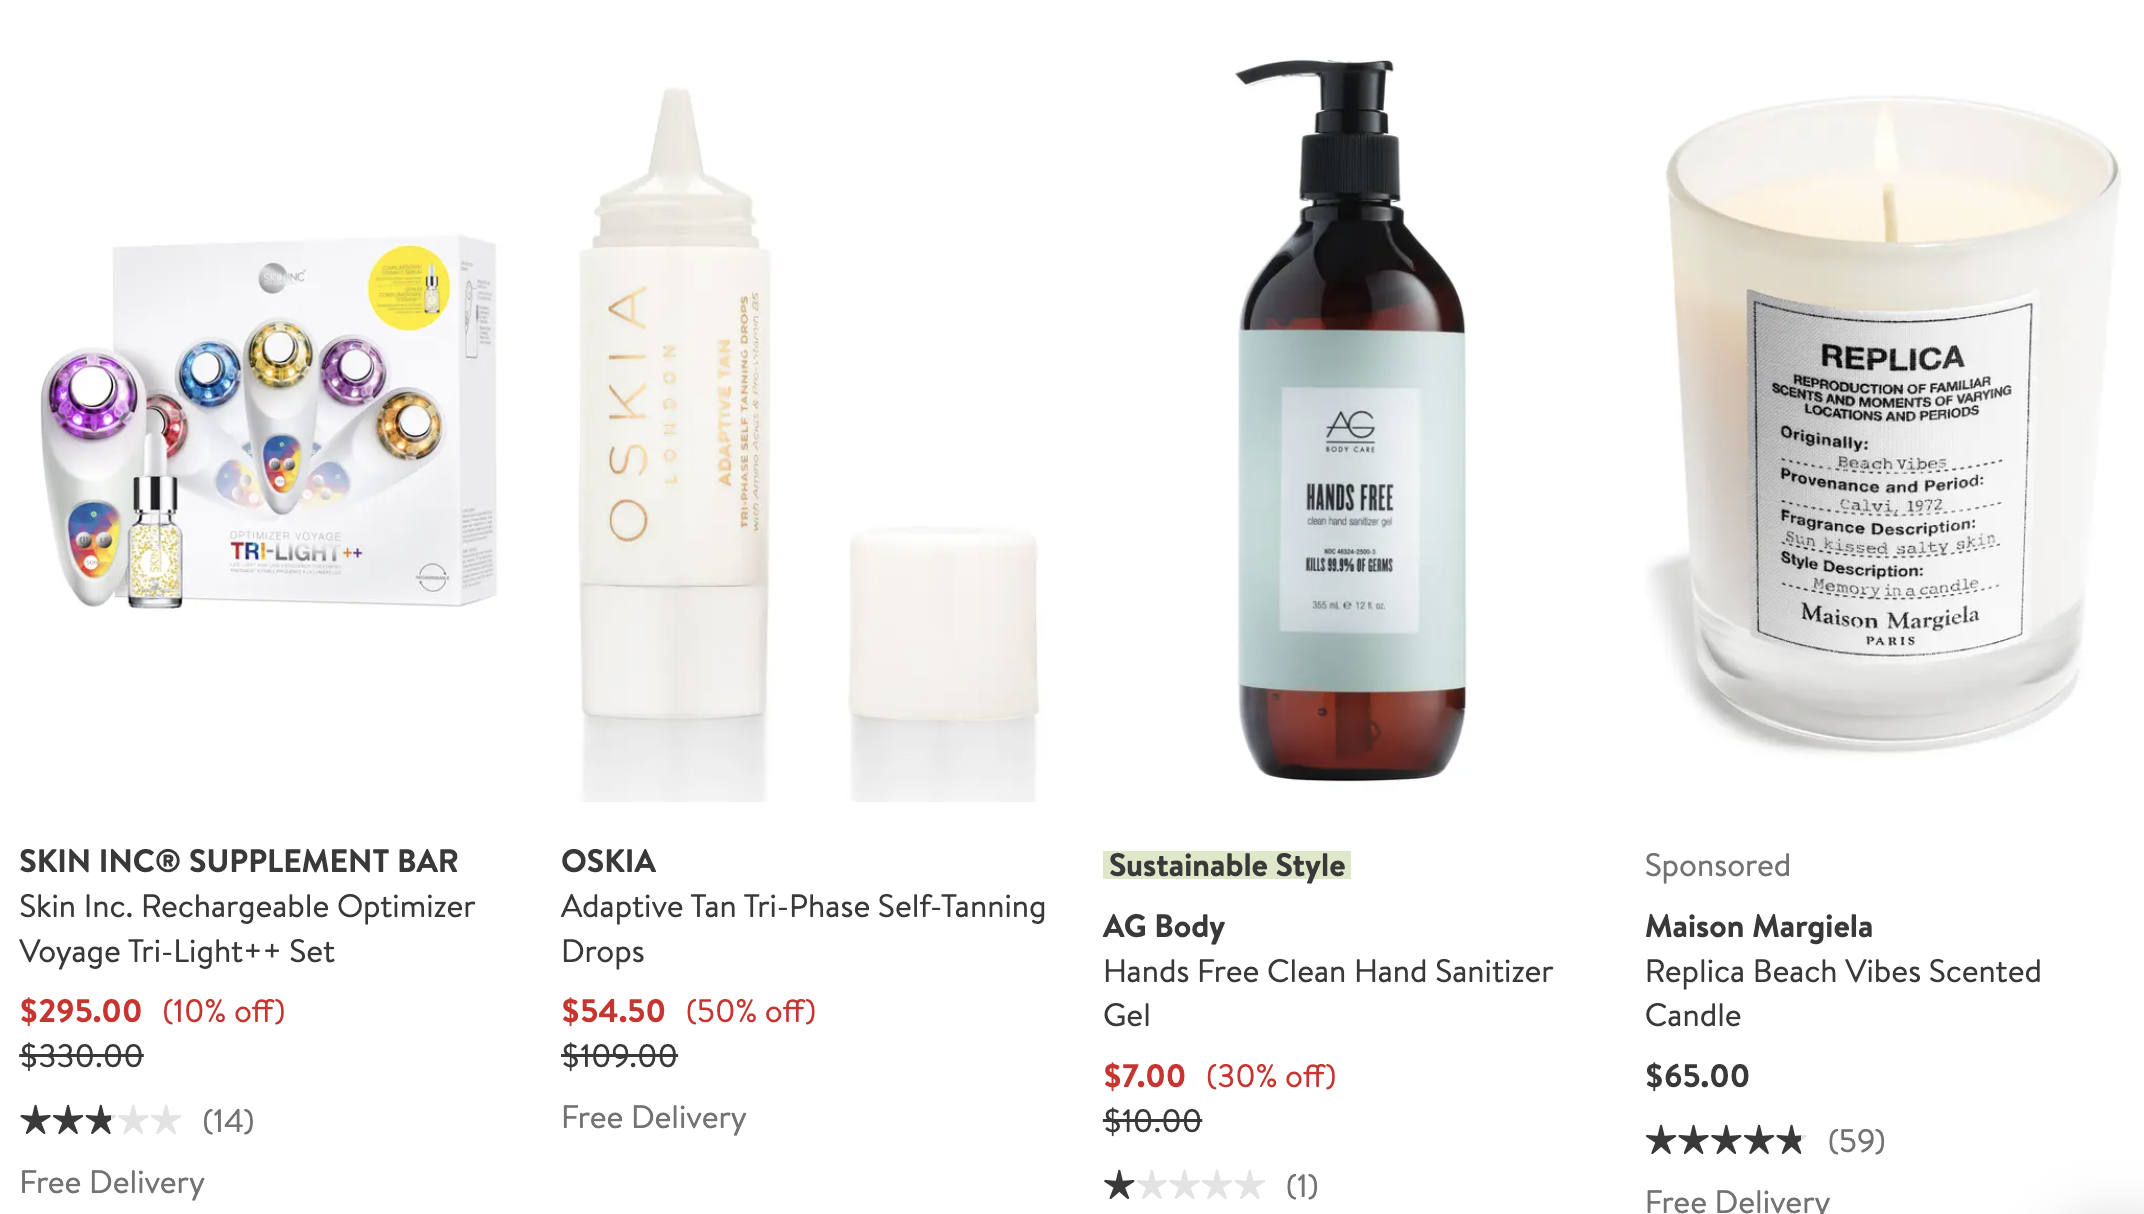The image size is (2144, 1214).
Task: Open the AG Body brand link
Action: pos(1164,927)
